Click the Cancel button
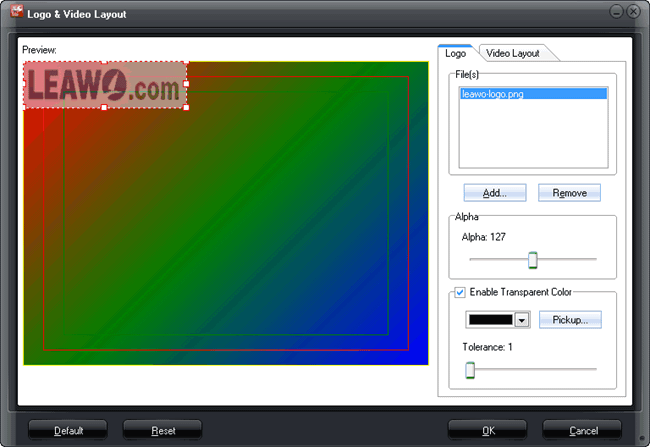 [x=582, y=430]
